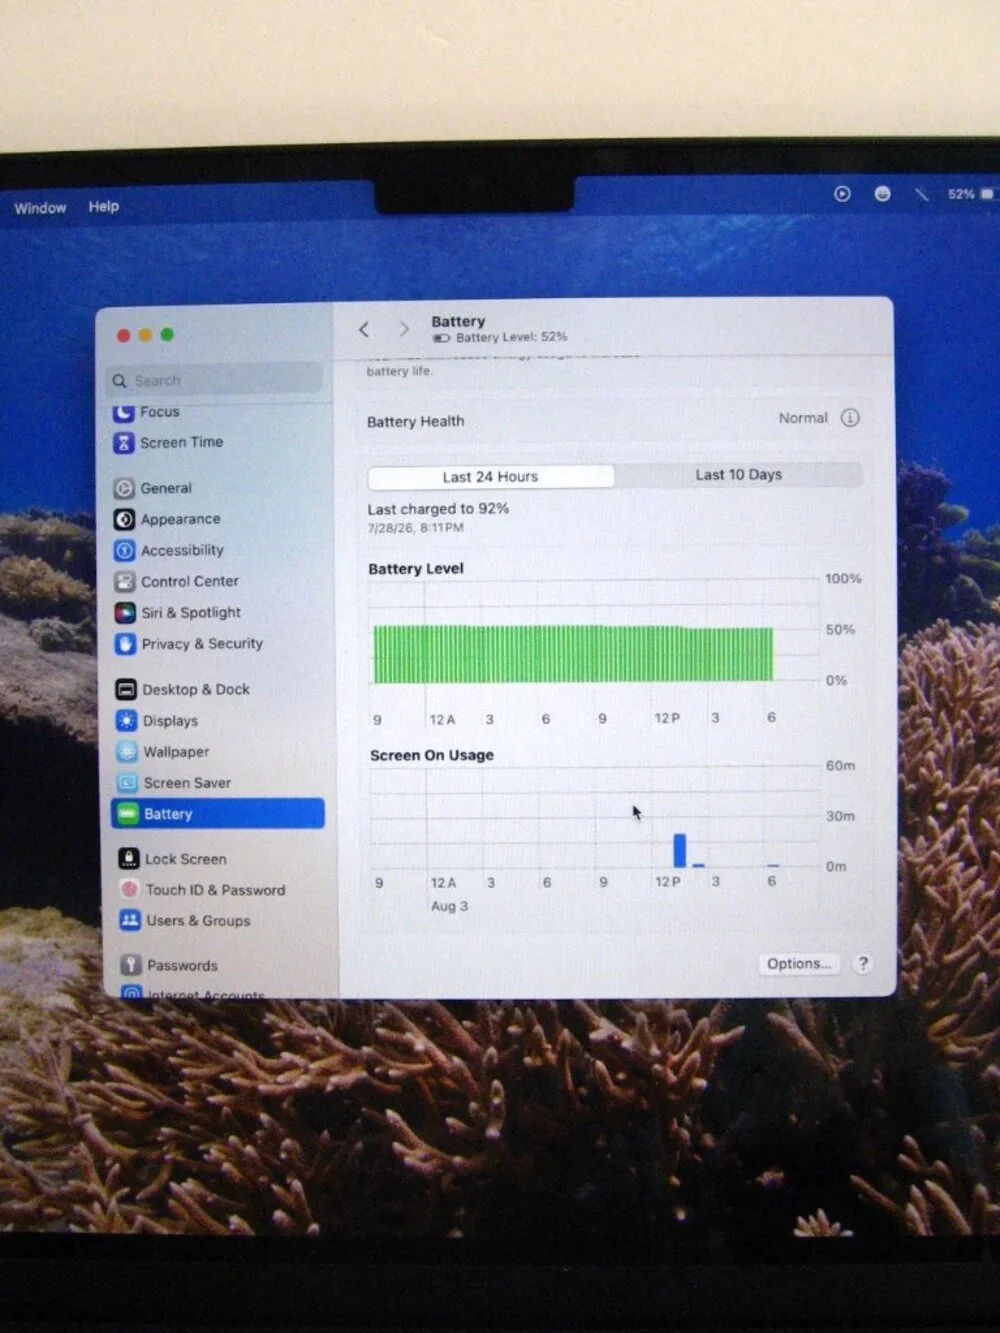Select Screen Time in sidebar
The image size is (1000, 1333).
click(x=182, y=442)
